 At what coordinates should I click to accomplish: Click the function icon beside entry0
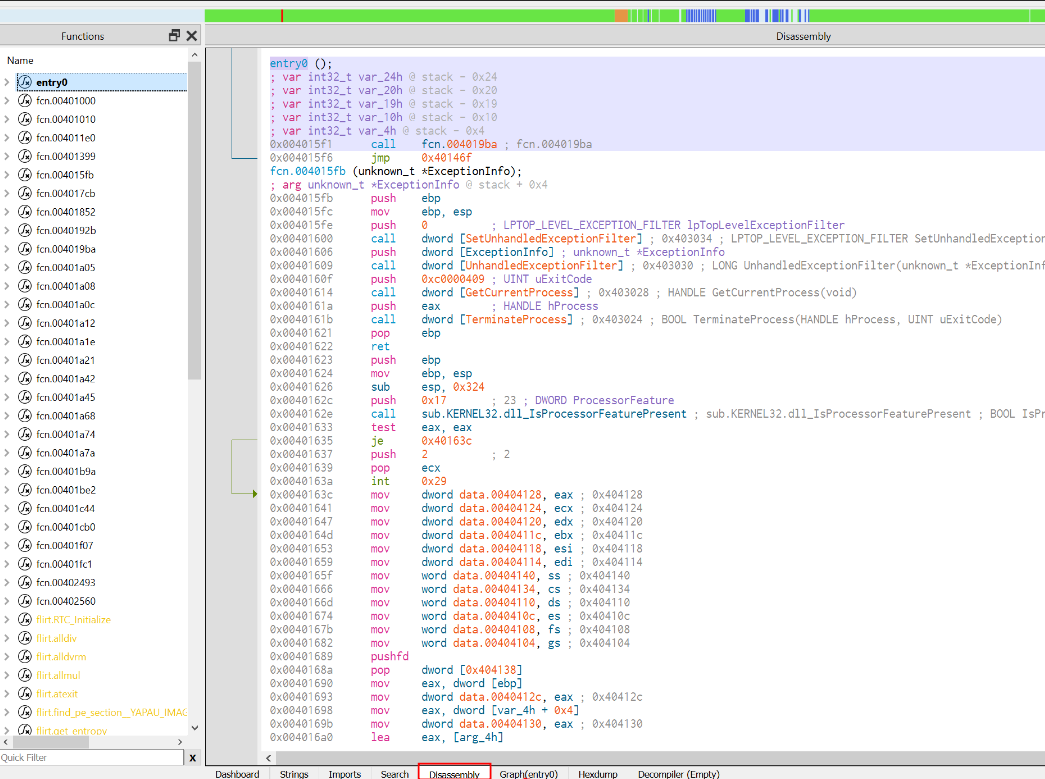tap(25, 82)
